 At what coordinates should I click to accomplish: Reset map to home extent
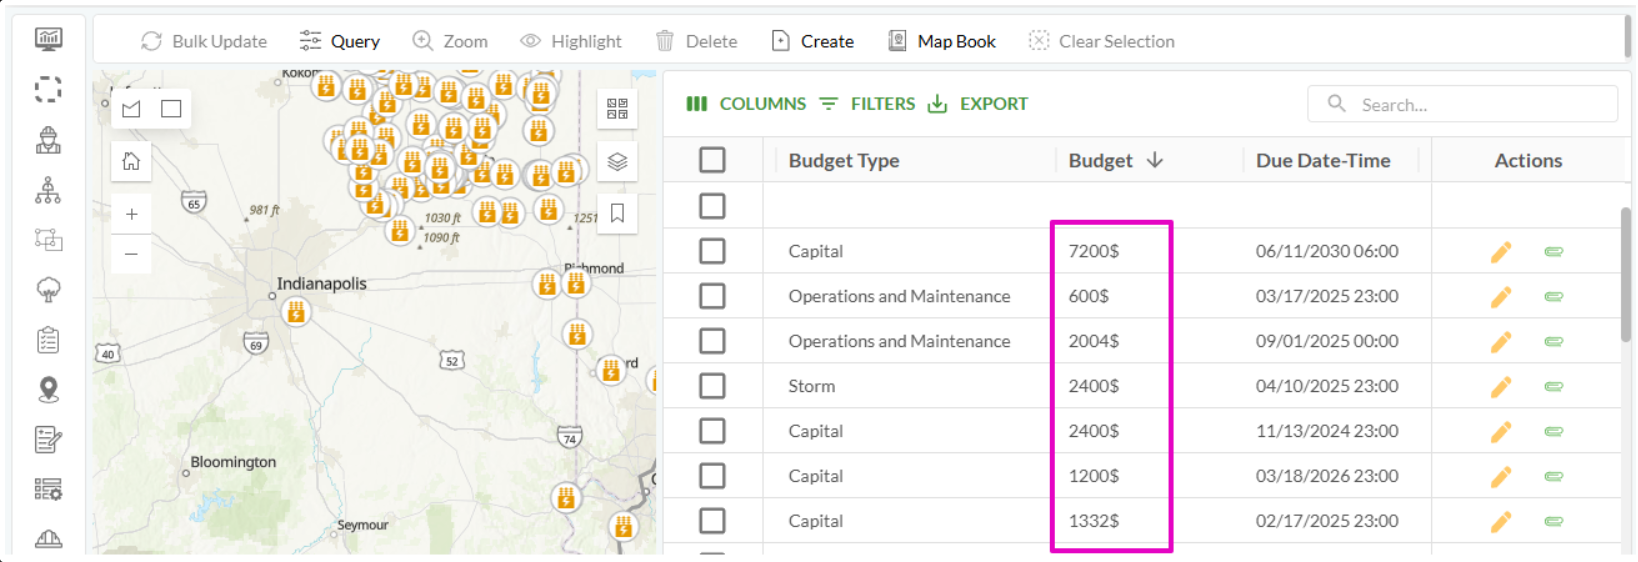coord(131,162)
